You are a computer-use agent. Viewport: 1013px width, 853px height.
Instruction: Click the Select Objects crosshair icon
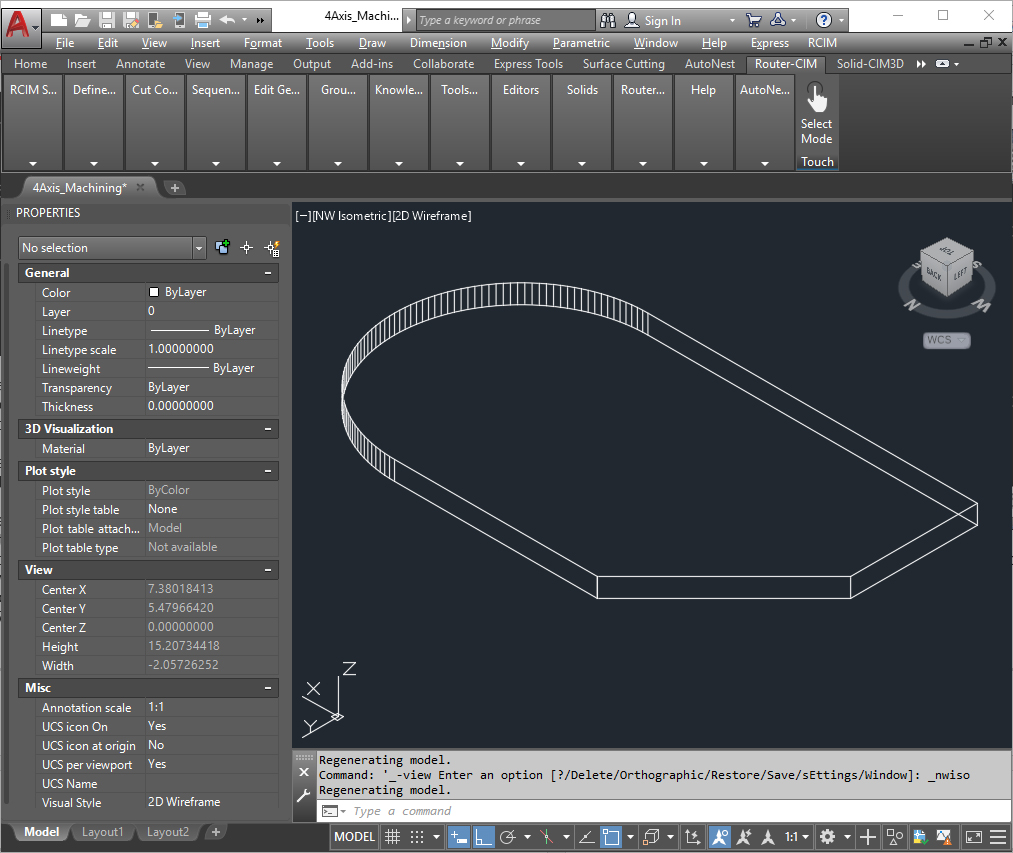246,248
